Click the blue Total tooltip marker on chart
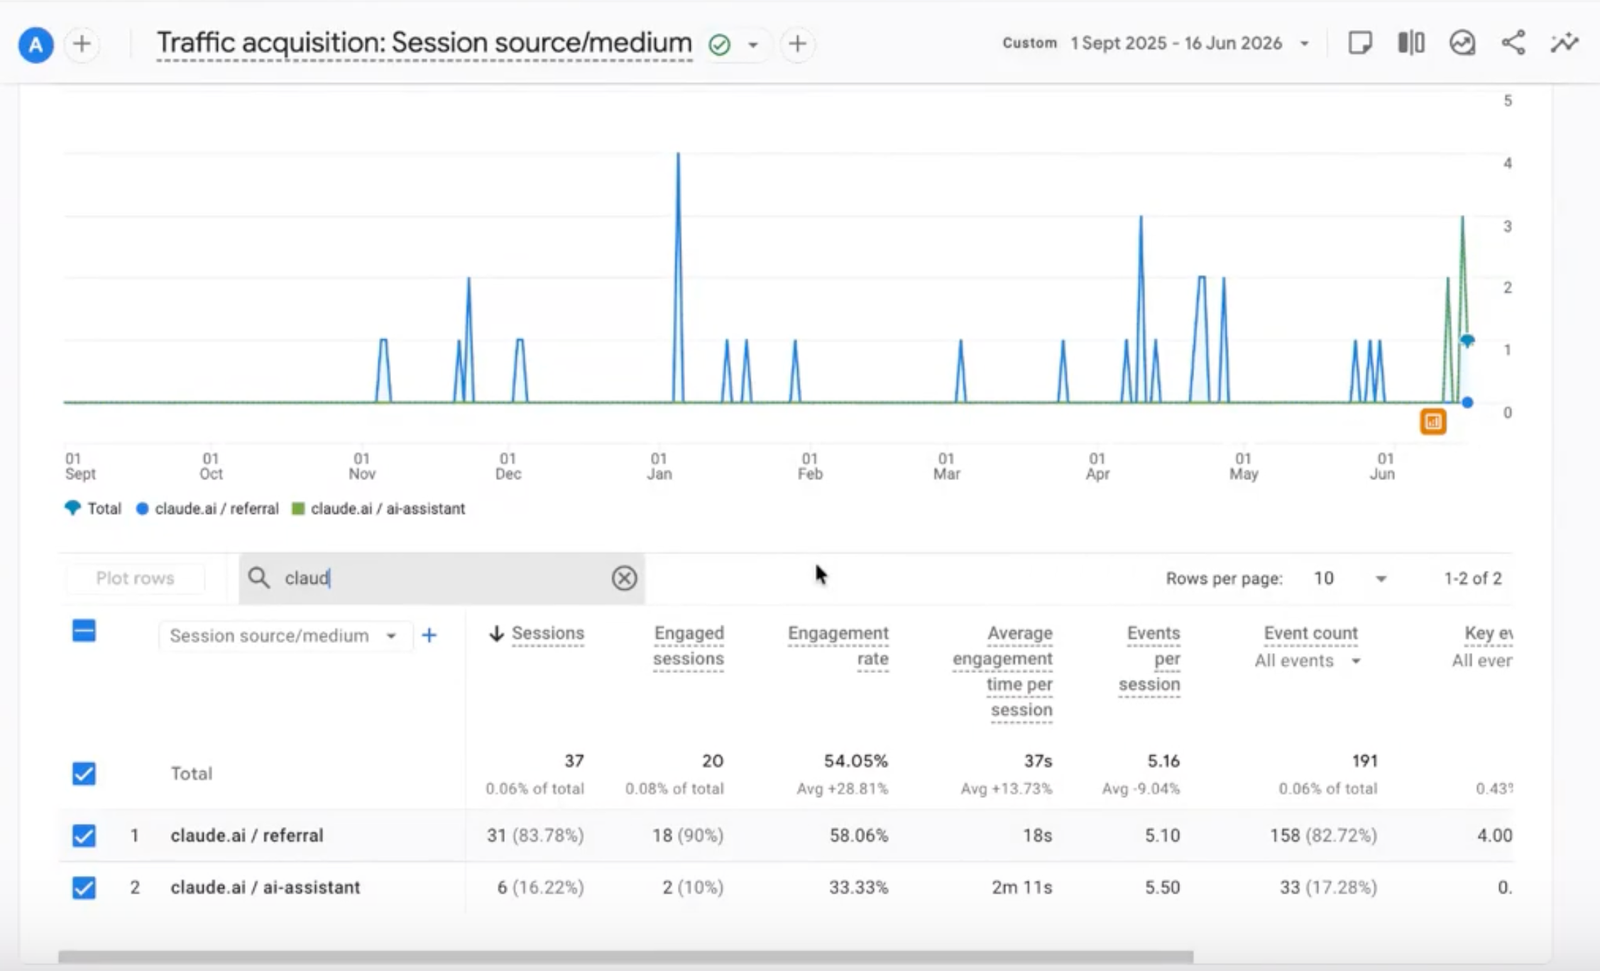The height and width of the screenshot is (971, 1600). click(x=1467, y=342)
